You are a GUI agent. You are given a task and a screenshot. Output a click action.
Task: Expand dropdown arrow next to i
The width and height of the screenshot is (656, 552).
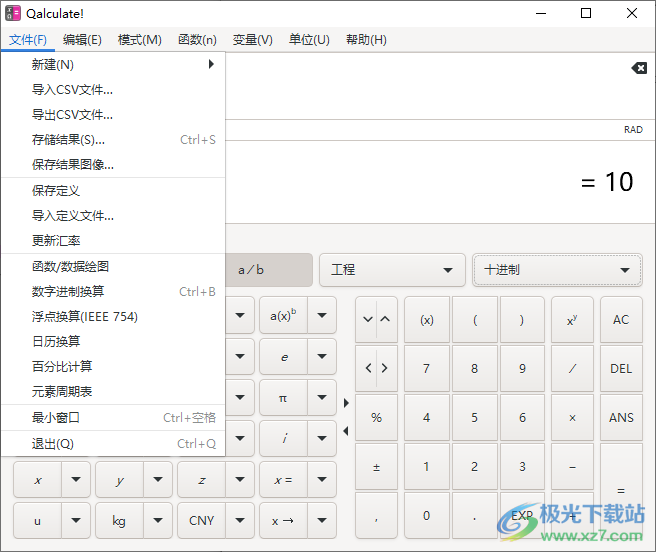click(322, 438)
